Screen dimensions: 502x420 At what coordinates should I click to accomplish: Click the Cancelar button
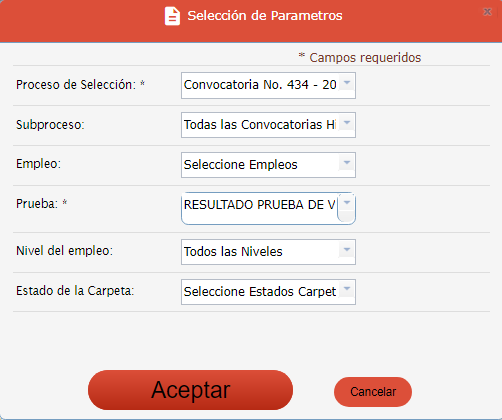click(373, 392)
